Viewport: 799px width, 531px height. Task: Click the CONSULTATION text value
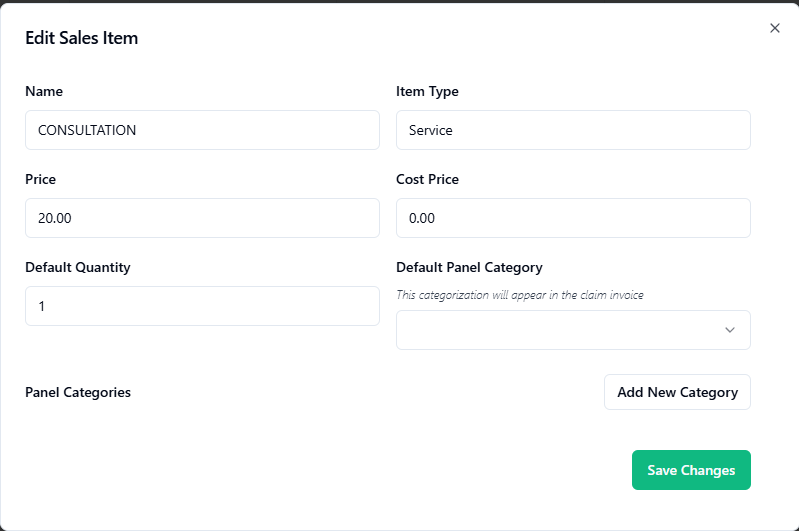[87, 130]
